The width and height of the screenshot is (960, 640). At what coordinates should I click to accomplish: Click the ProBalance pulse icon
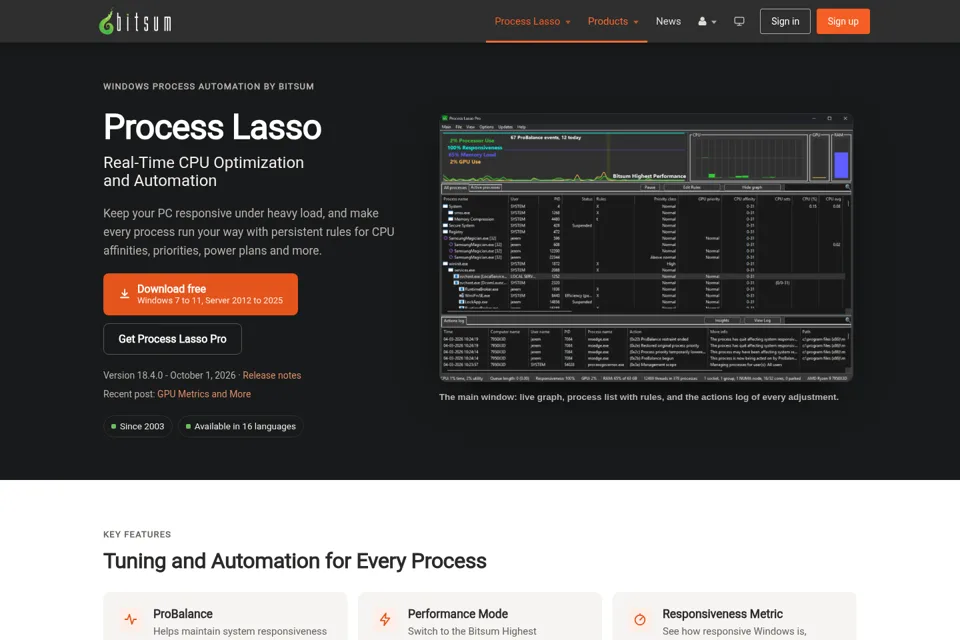130,619
